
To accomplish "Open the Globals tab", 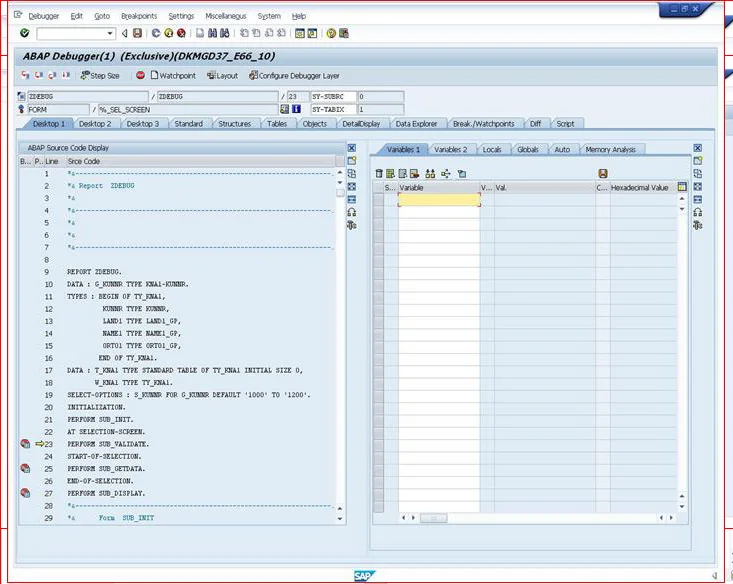I will [528, 149].
